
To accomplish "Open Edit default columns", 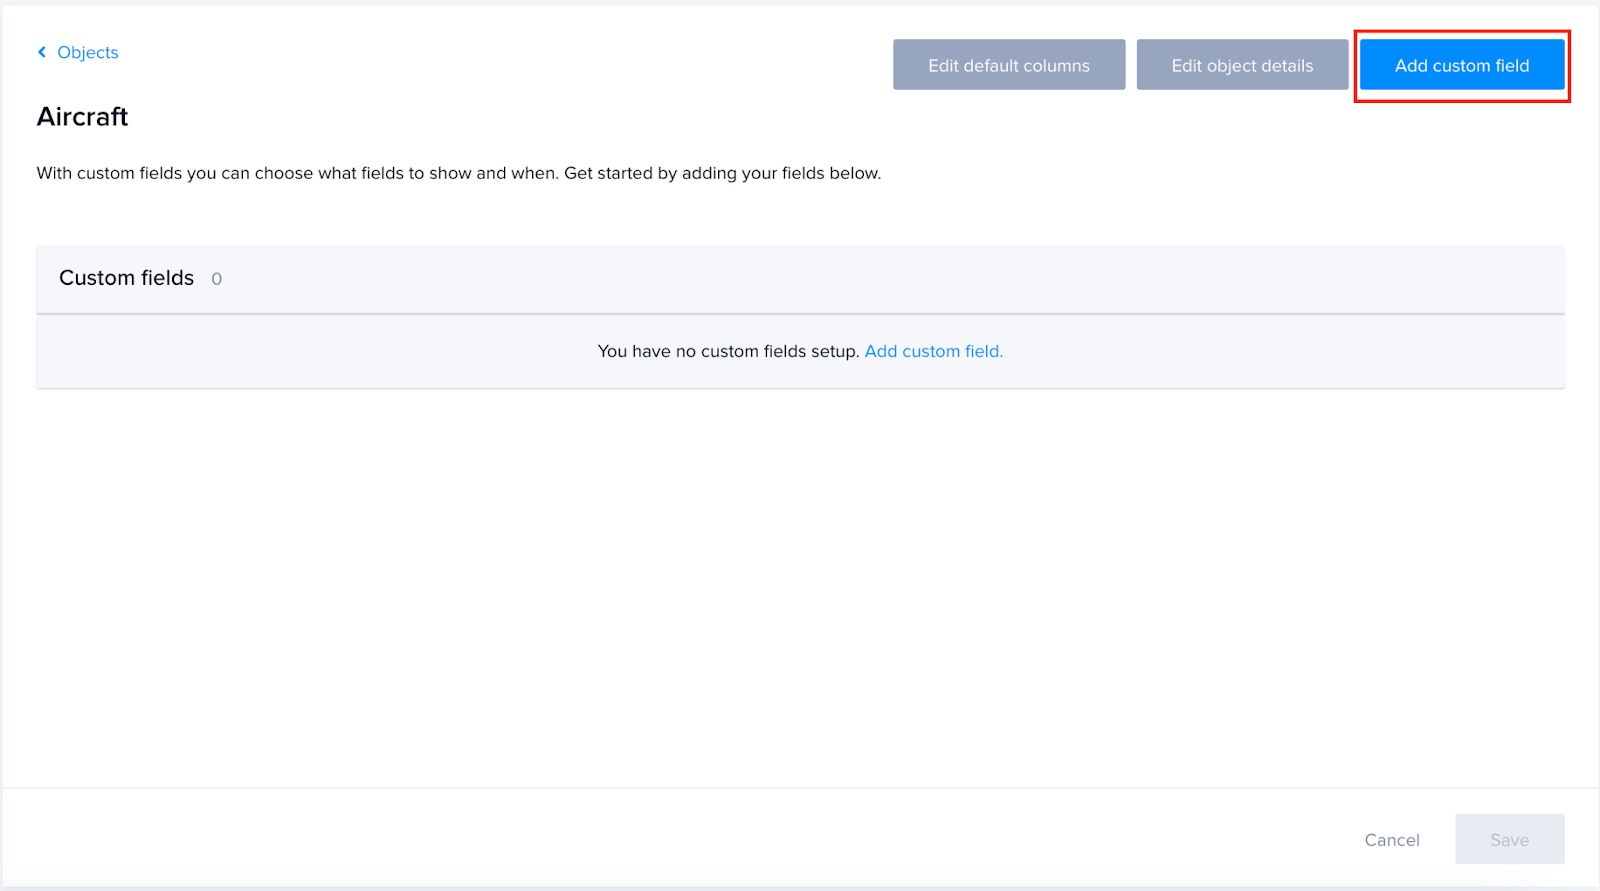I will point(1009,65).
